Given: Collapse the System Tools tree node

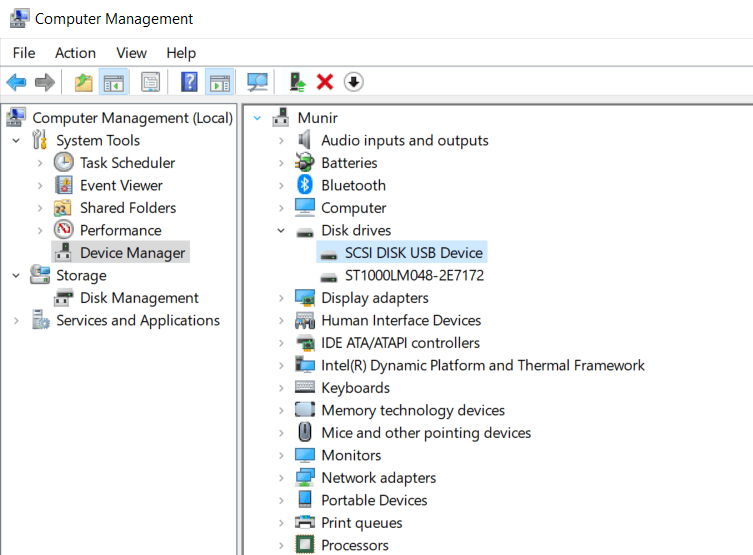Looking at the screenshot, I should [16, 141].
